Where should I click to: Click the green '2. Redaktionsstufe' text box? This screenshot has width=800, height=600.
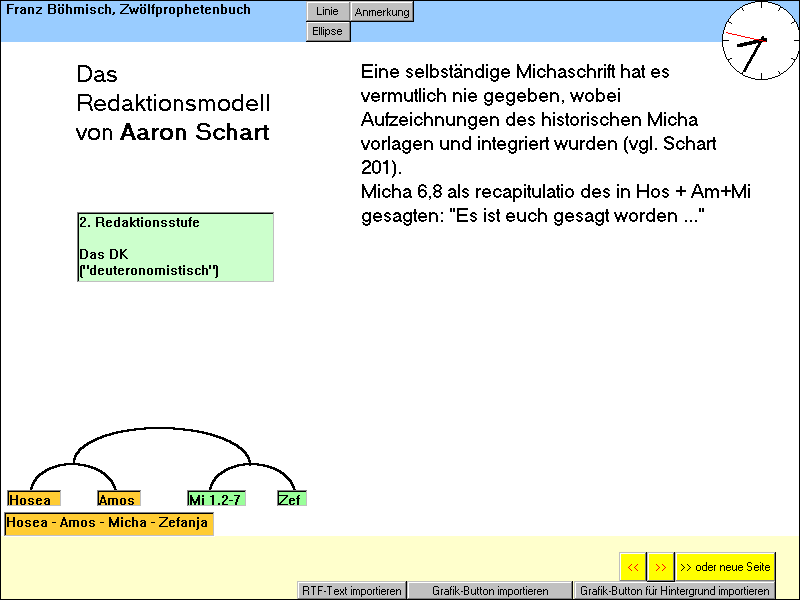(x=175, y=246)
